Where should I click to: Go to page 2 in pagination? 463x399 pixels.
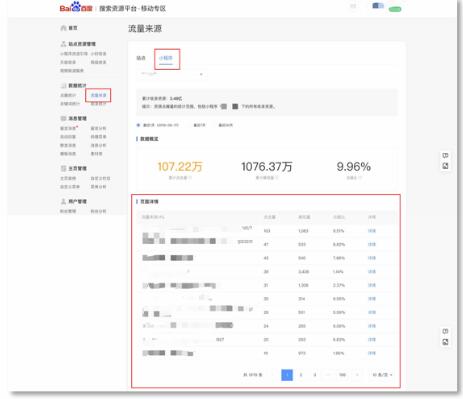click(301, 375)
